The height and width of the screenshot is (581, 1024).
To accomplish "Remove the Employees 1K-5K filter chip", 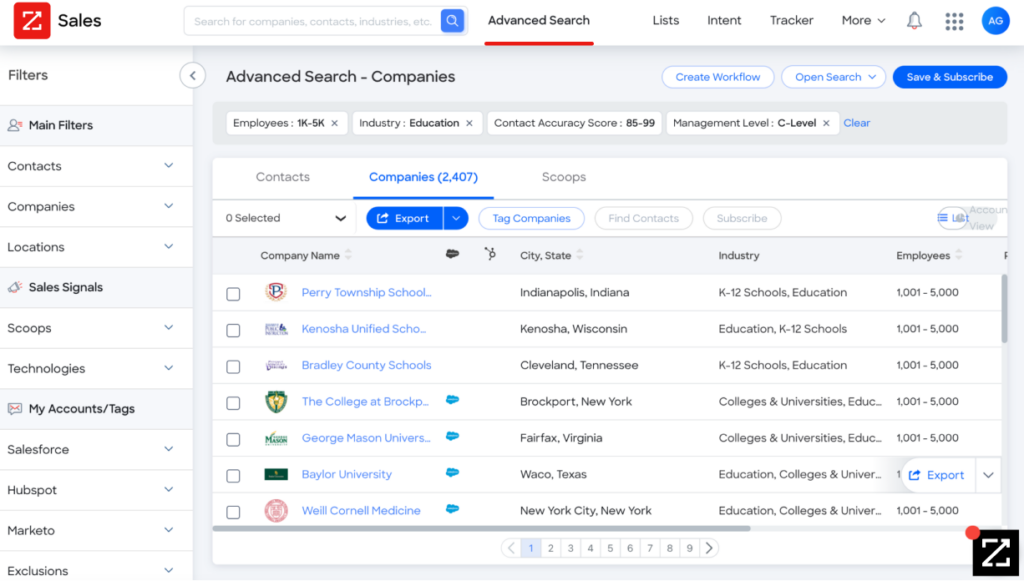I will coord(334,123).
